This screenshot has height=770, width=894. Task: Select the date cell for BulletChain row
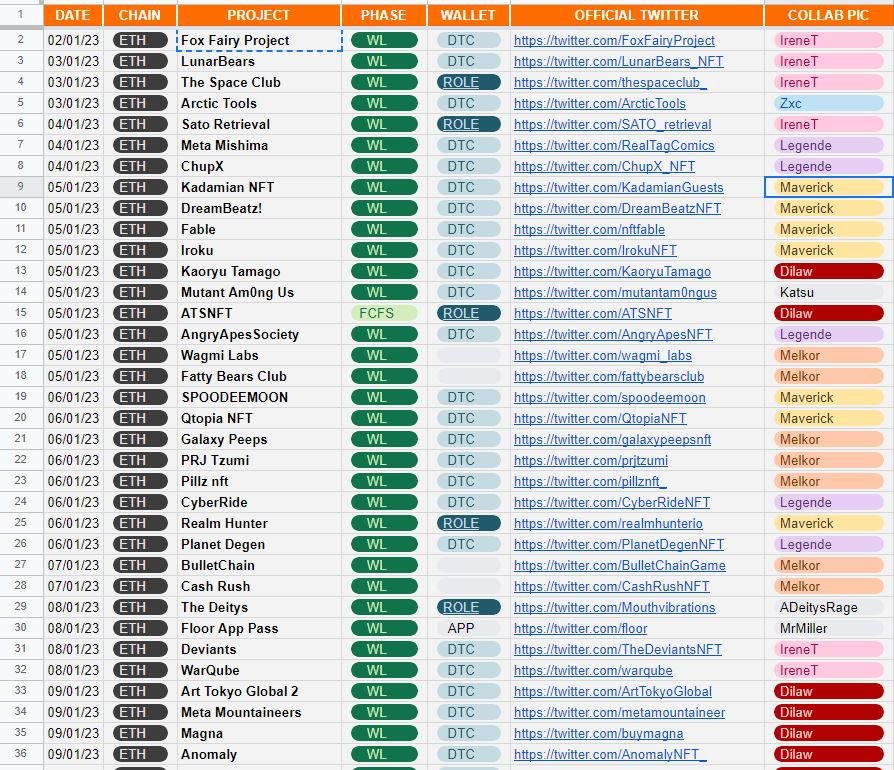tap(73, 565)
